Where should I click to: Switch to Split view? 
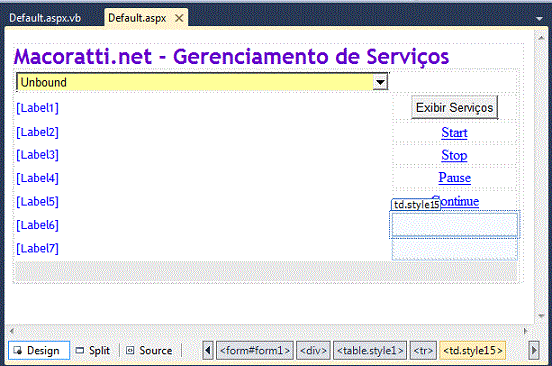click(x=93, y=350)
